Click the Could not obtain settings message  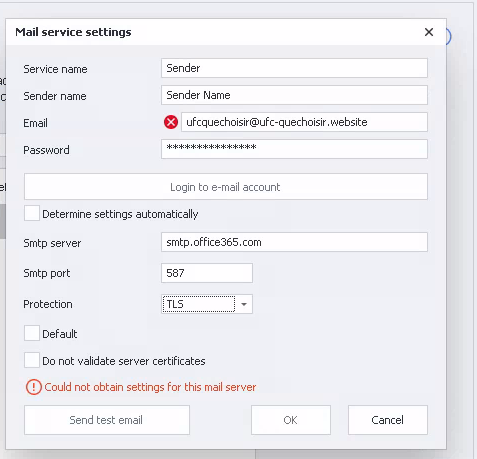[150, 387]
